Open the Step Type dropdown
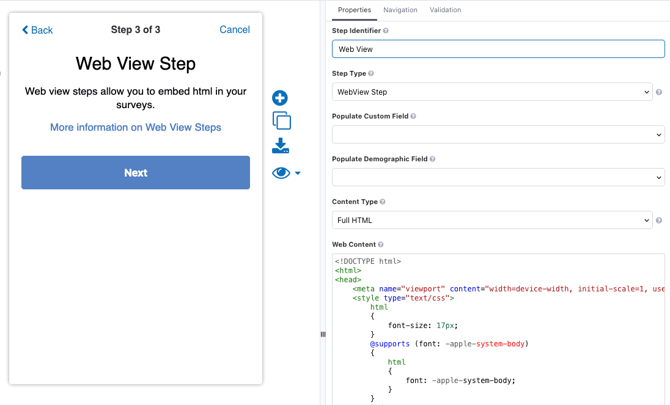670x405 pixels. coord(491,92)
